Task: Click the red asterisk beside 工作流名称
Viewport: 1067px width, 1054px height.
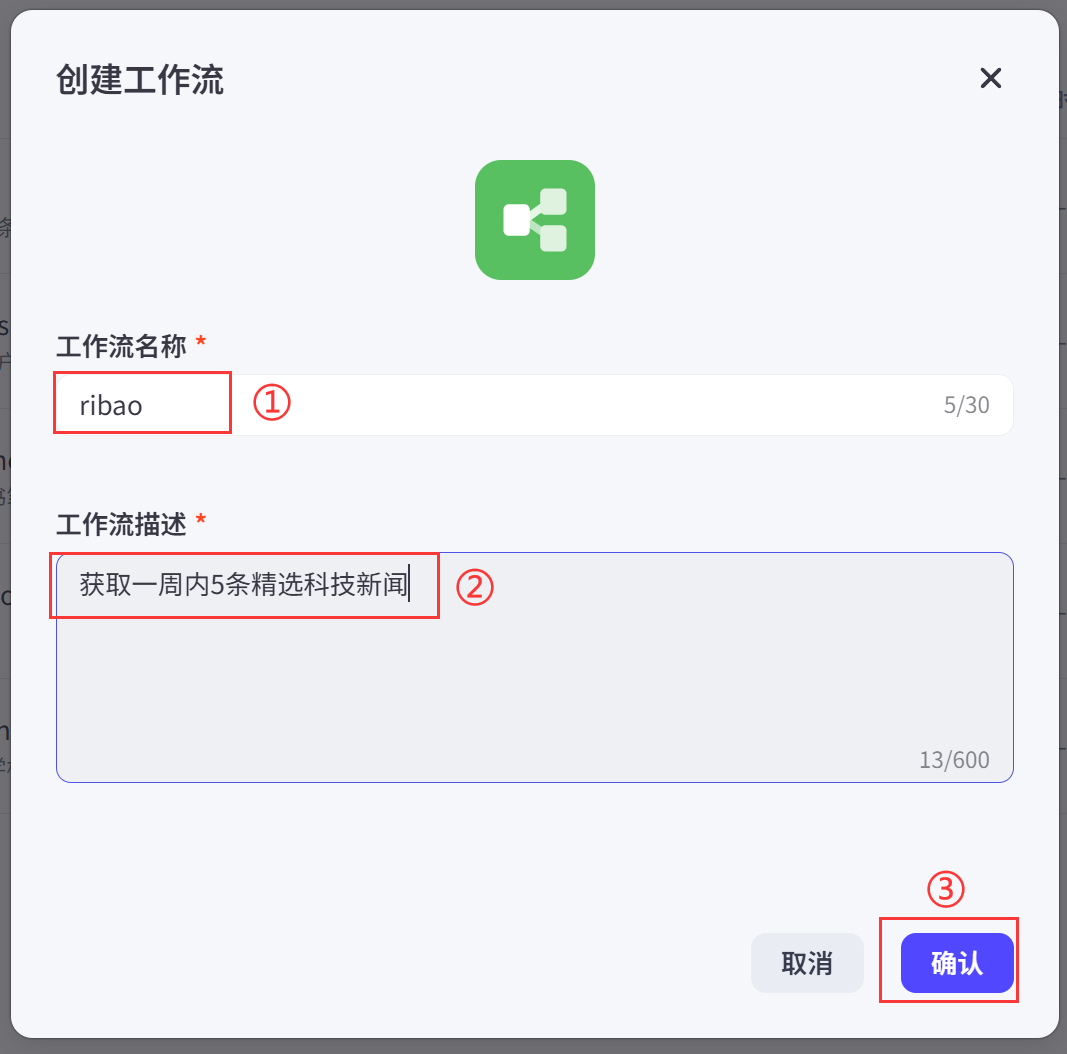Action: tap(201, 341)
